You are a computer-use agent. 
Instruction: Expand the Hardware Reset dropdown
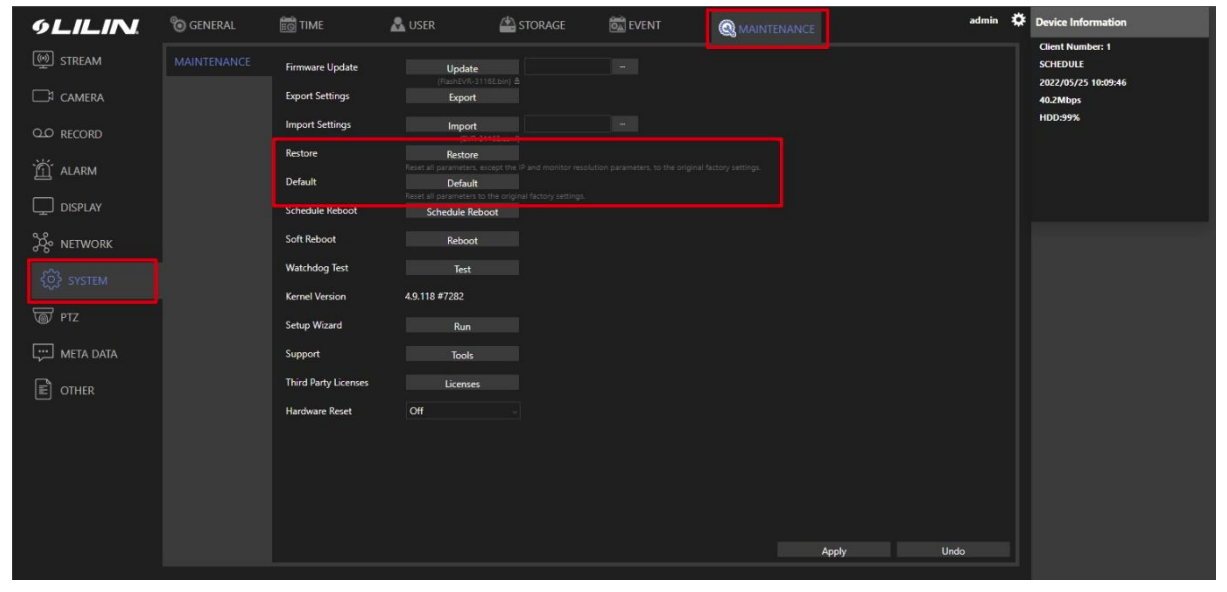pos(463,411)
